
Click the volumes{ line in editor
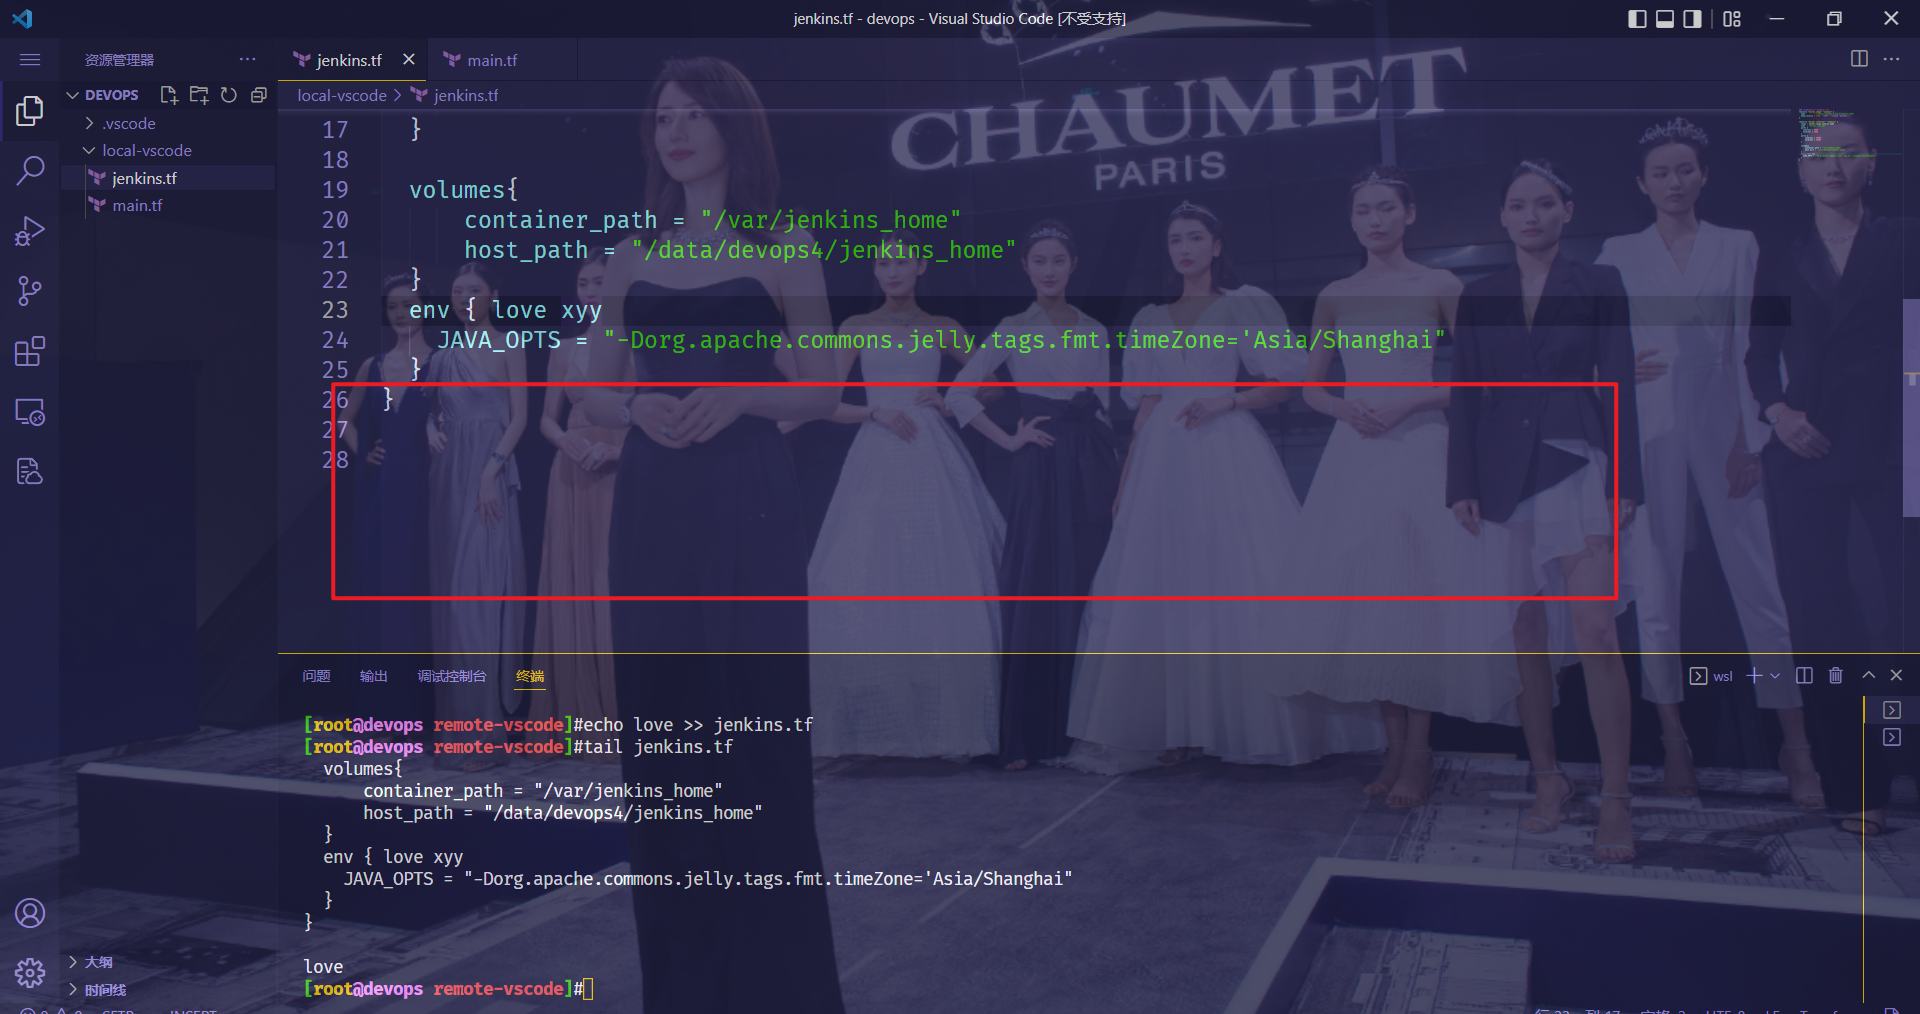point(464,190)
